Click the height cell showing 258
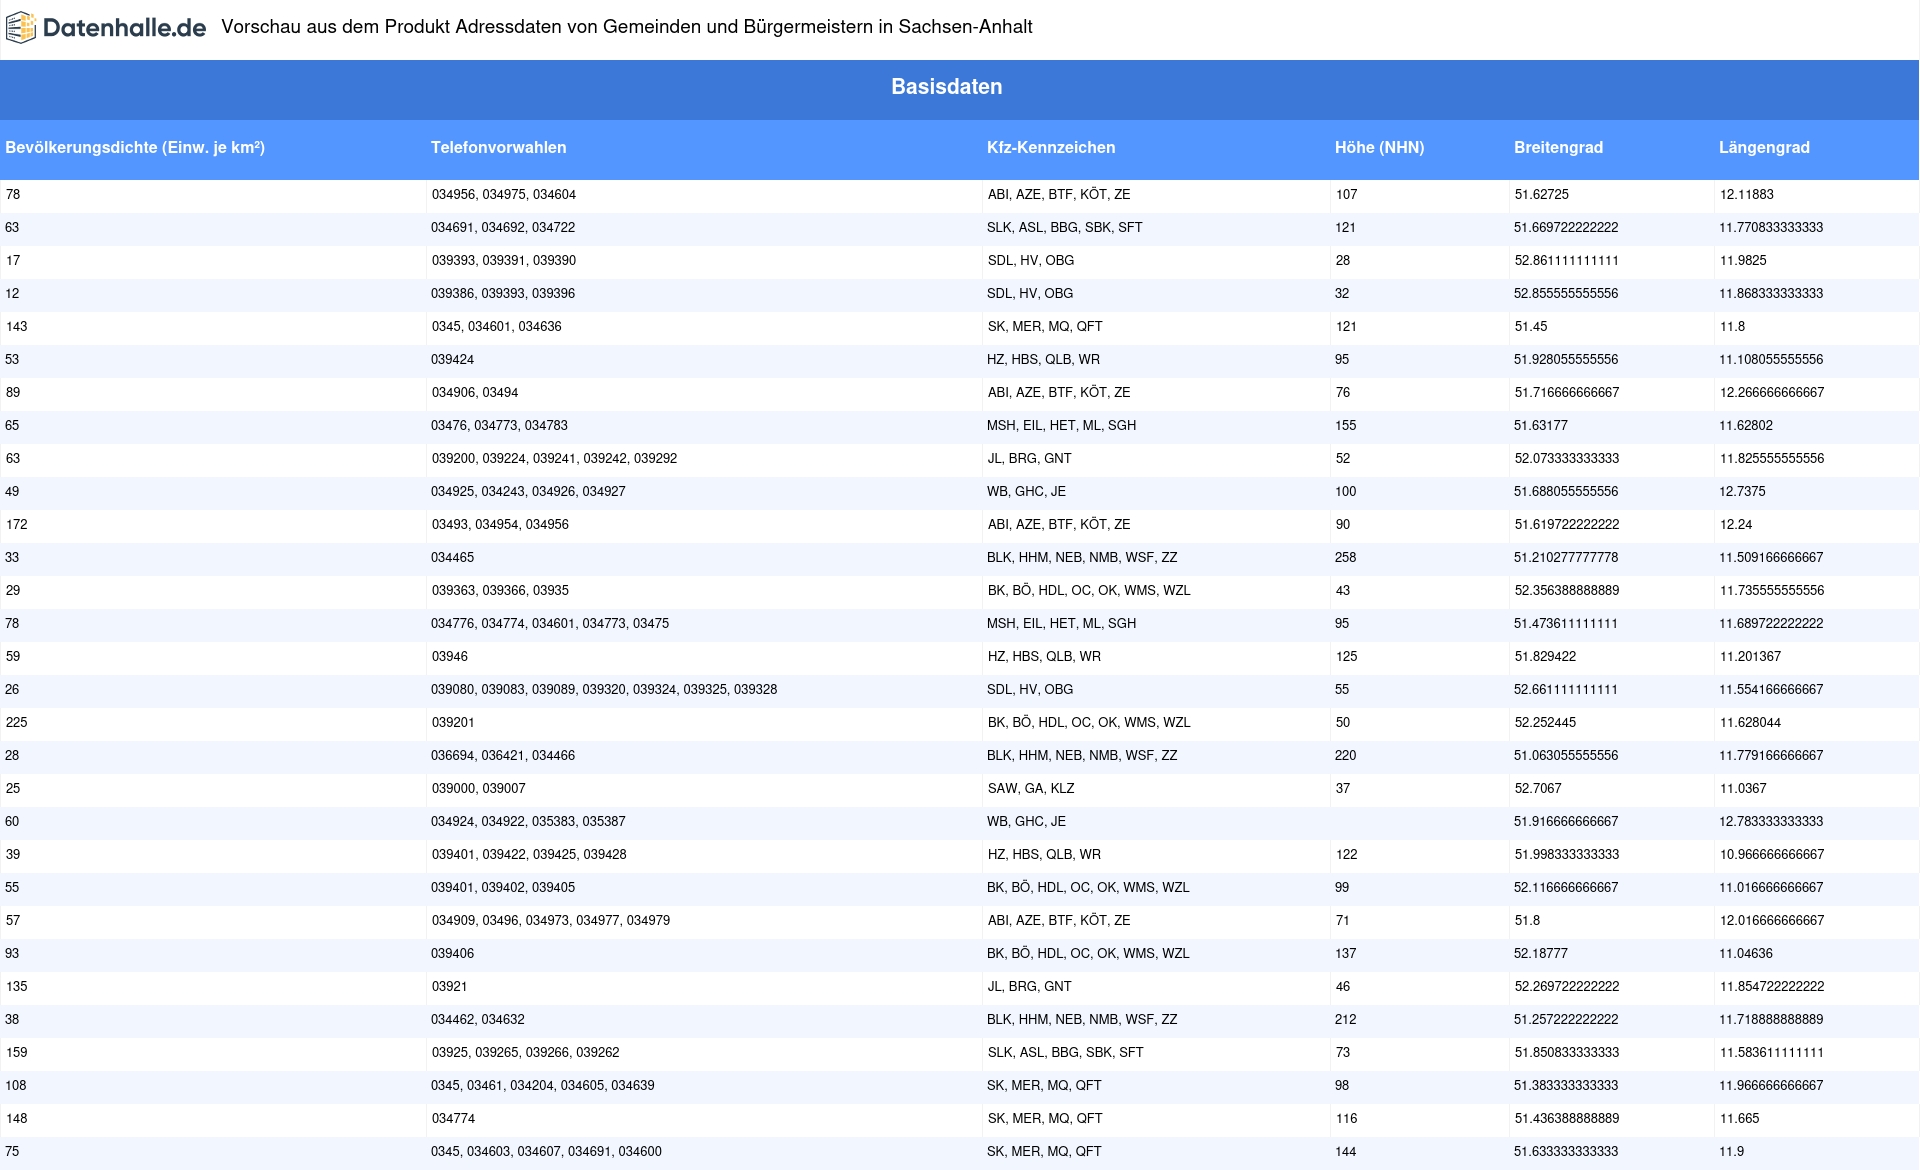 click(x=1345, y=558)
